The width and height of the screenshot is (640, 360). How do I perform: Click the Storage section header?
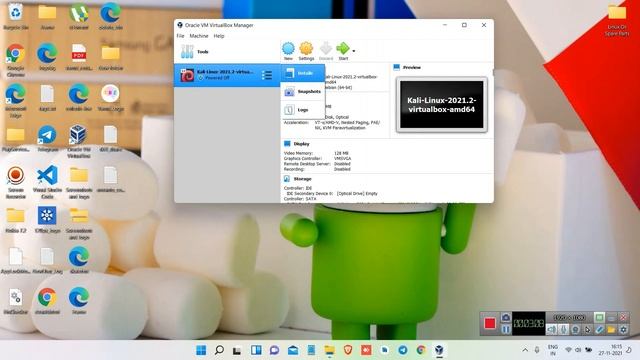(x=298, y=179)
